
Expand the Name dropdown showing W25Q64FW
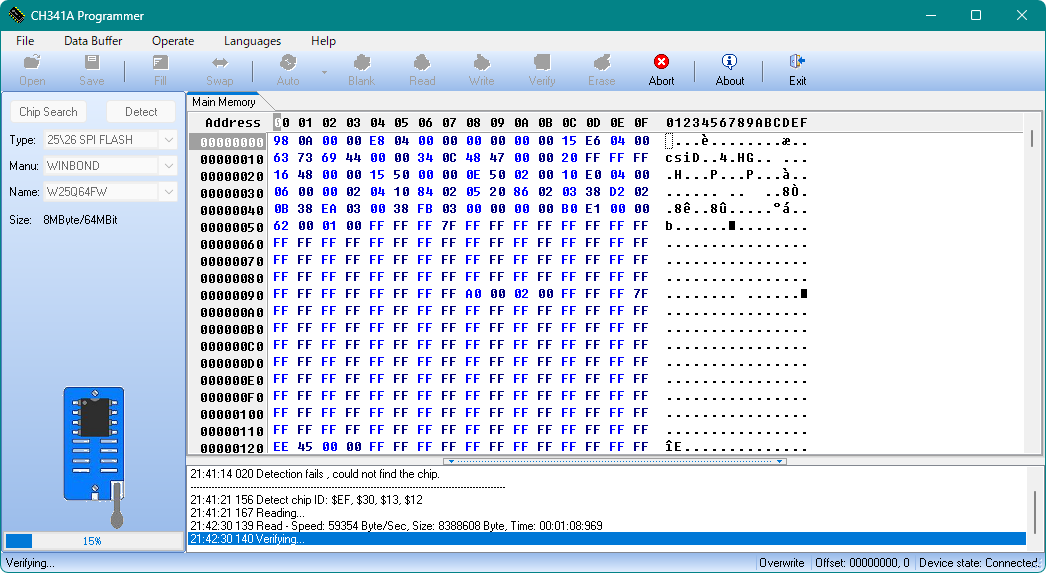(x=168, y=191)
